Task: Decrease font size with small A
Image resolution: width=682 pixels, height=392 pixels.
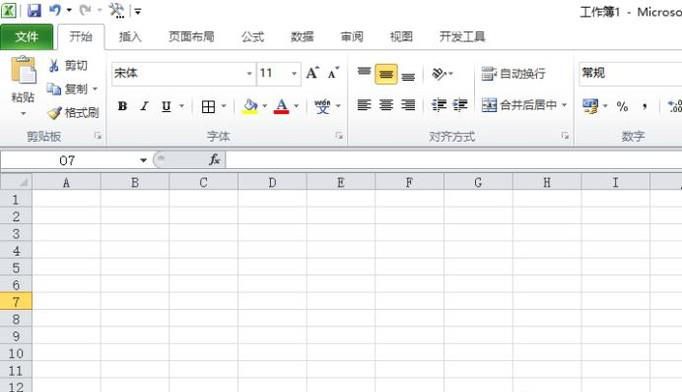Action: [333, 73]
